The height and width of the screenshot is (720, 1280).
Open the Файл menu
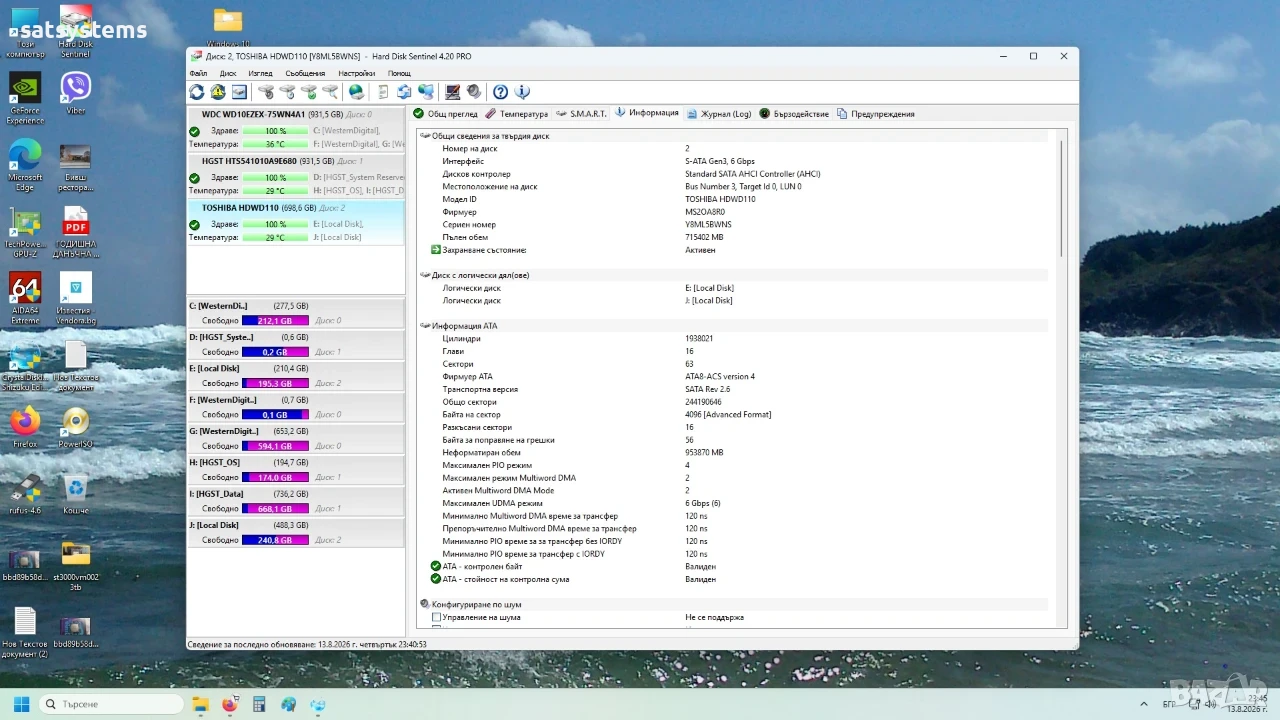pyautogui.click(x=198, y=73)
